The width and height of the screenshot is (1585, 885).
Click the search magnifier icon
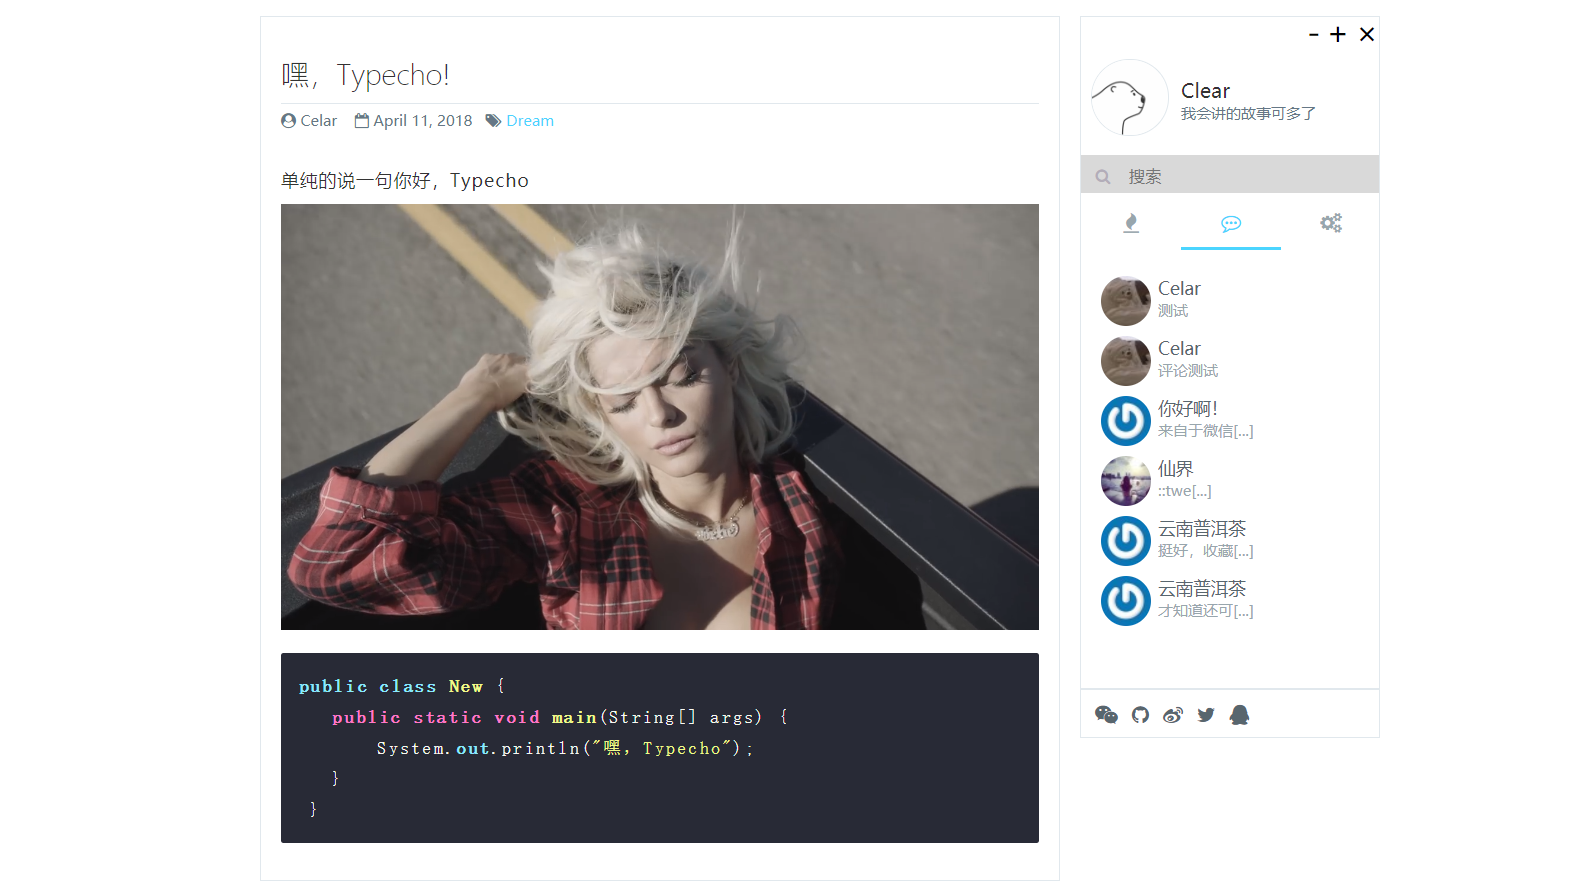pyautogui.click(x=1103, y=177)
